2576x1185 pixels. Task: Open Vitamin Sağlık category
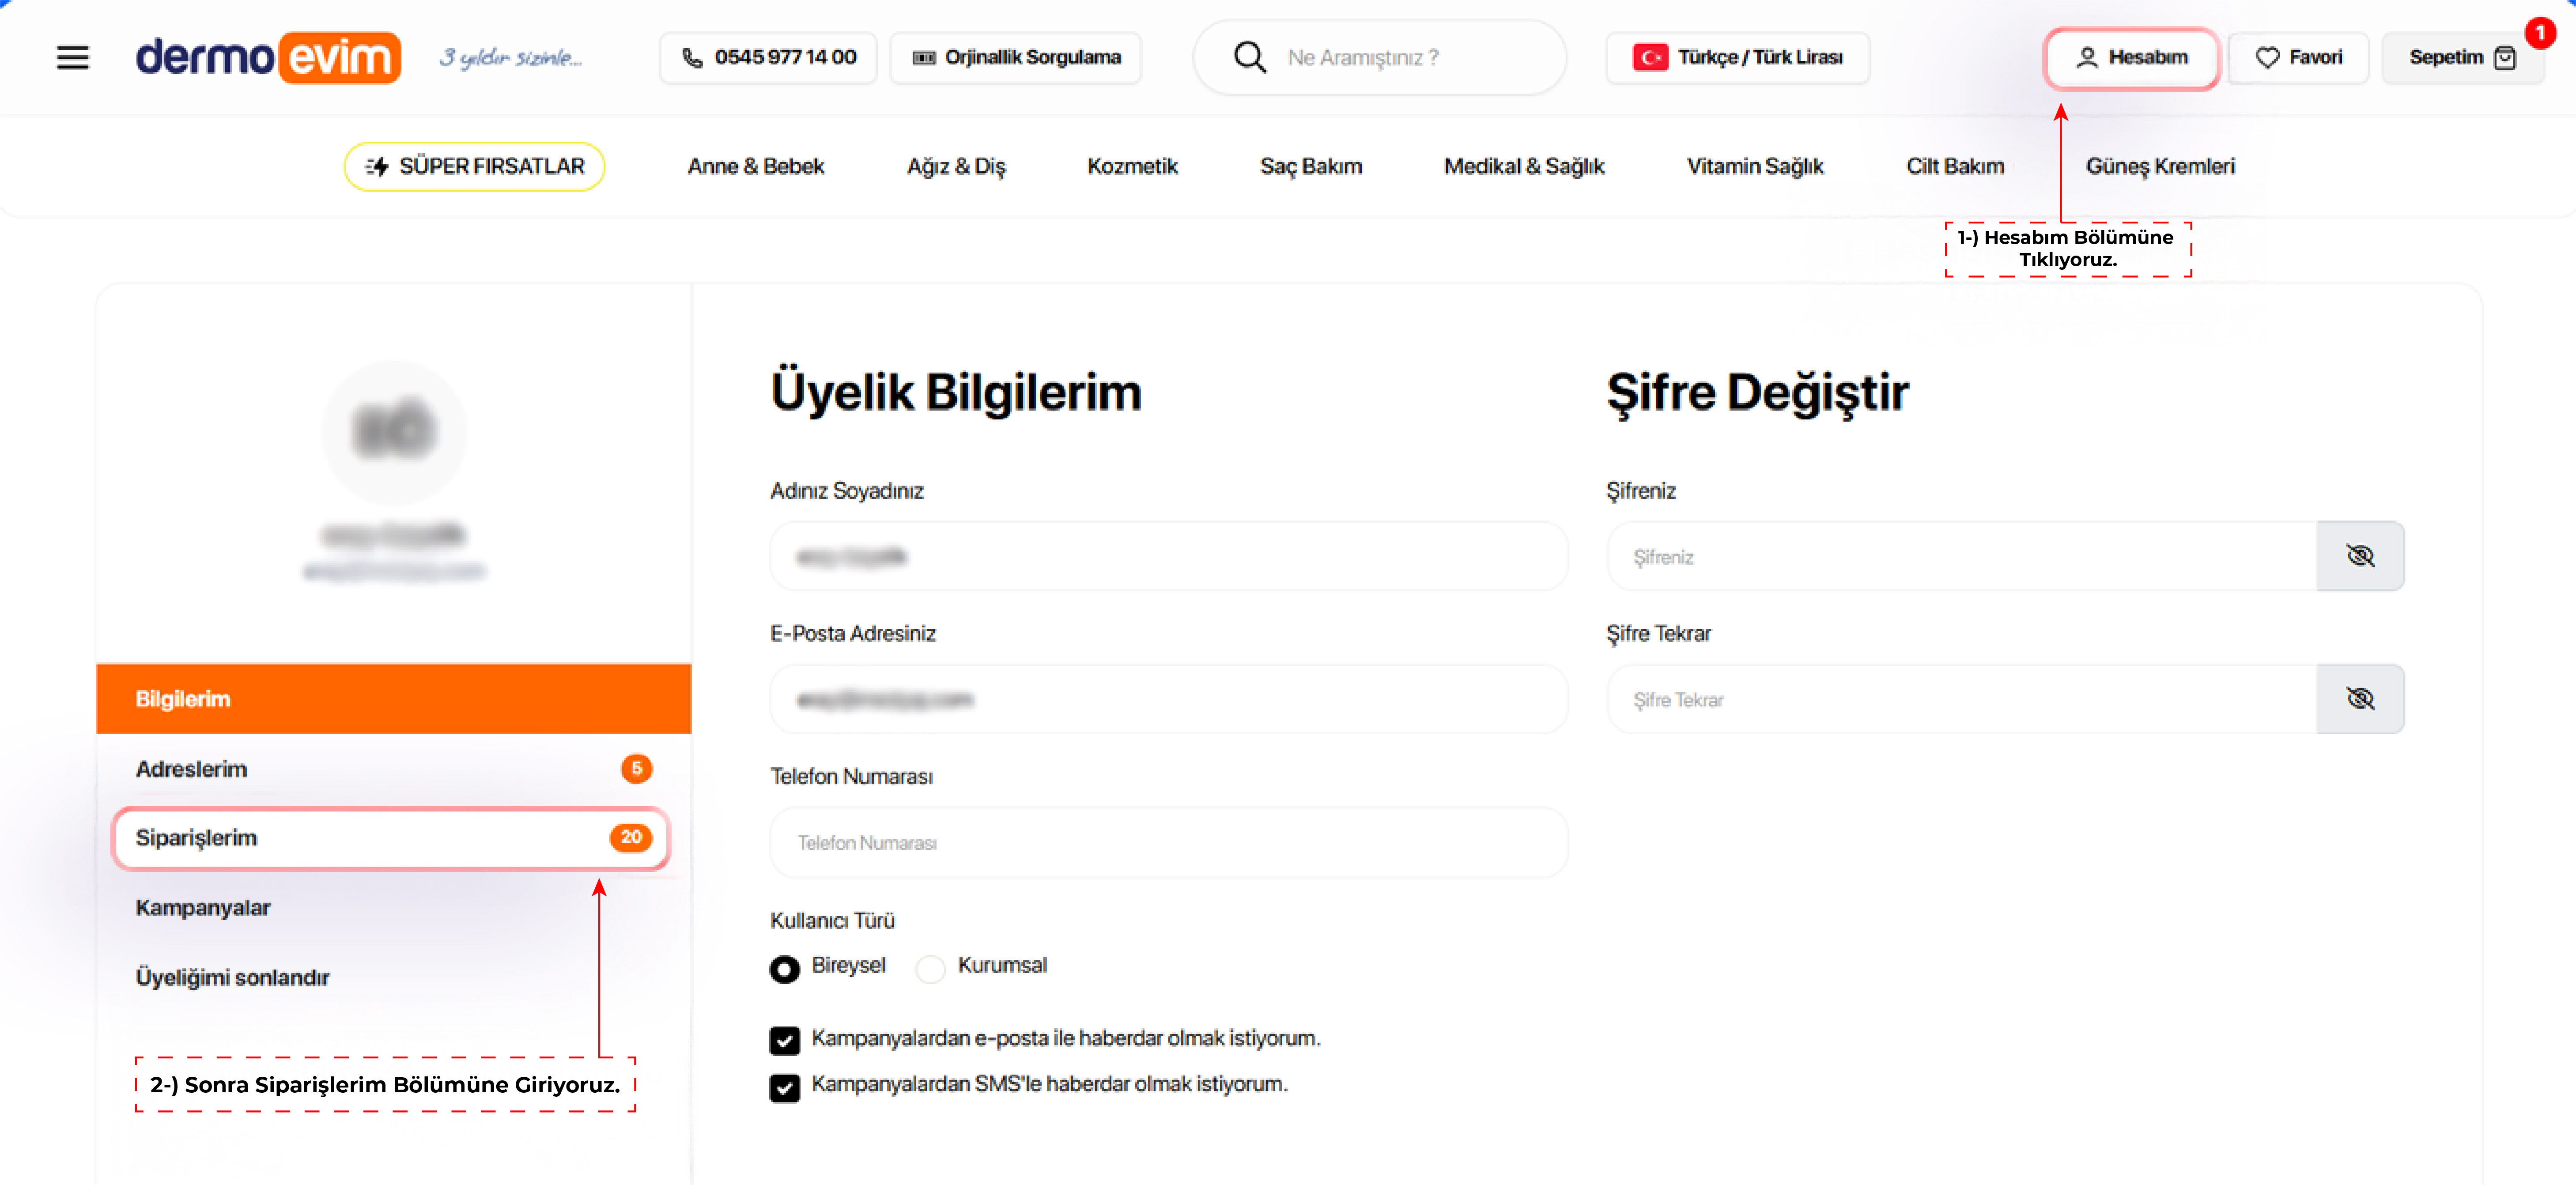[1755, 166]
